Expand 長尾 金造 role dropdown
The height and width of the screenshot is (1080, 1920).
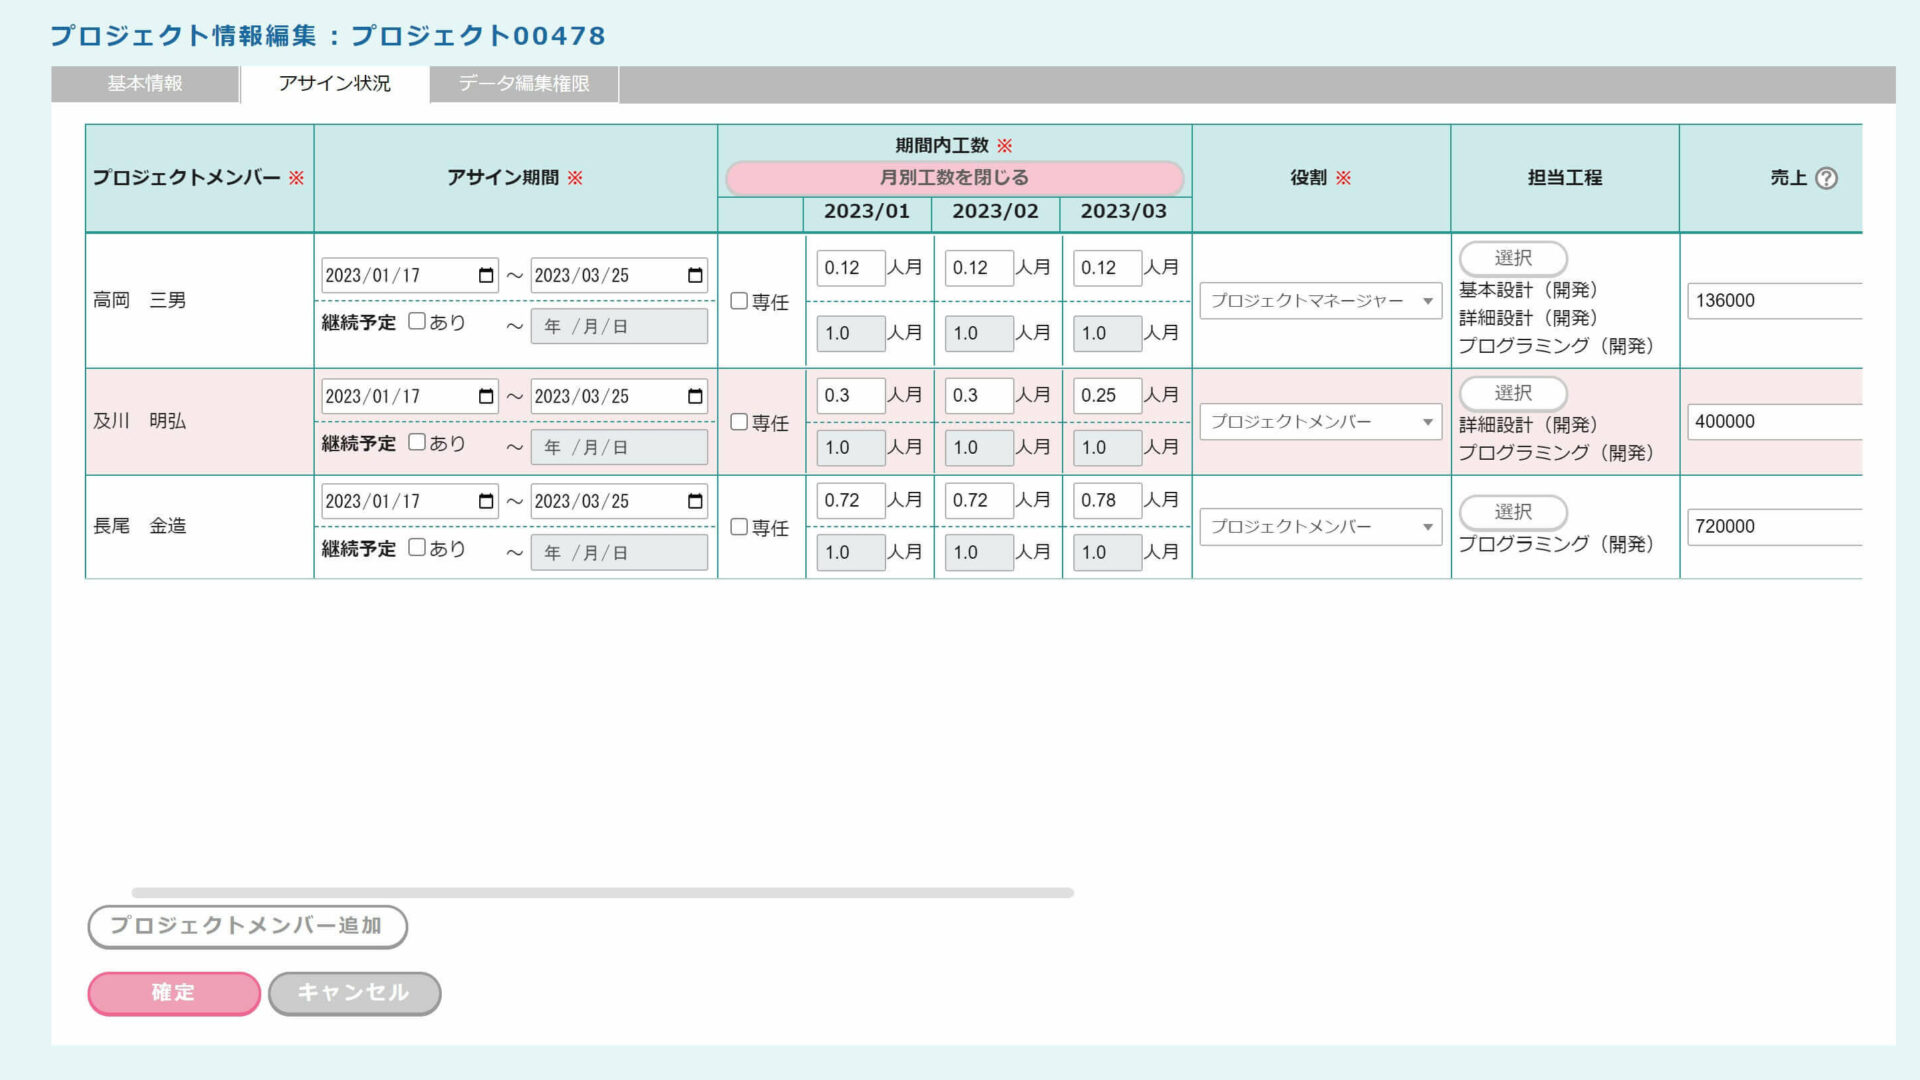click(x=1320, y=527)
